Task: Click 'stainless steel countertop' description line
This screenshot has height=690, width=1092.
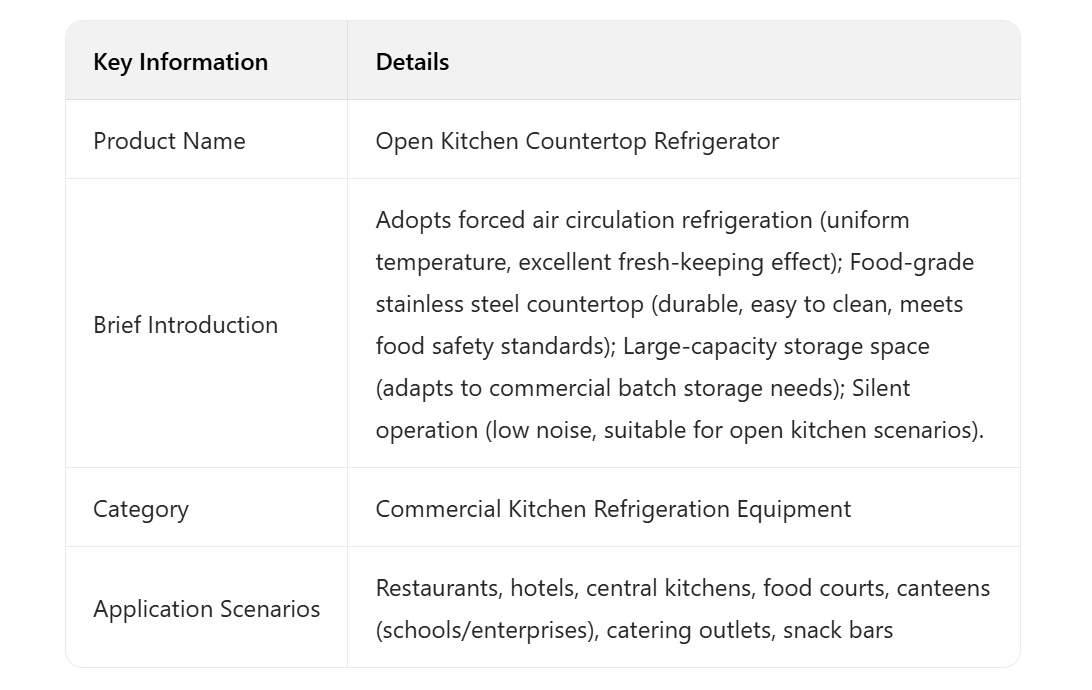Action: pyautogui.click(x=500, y=304)
